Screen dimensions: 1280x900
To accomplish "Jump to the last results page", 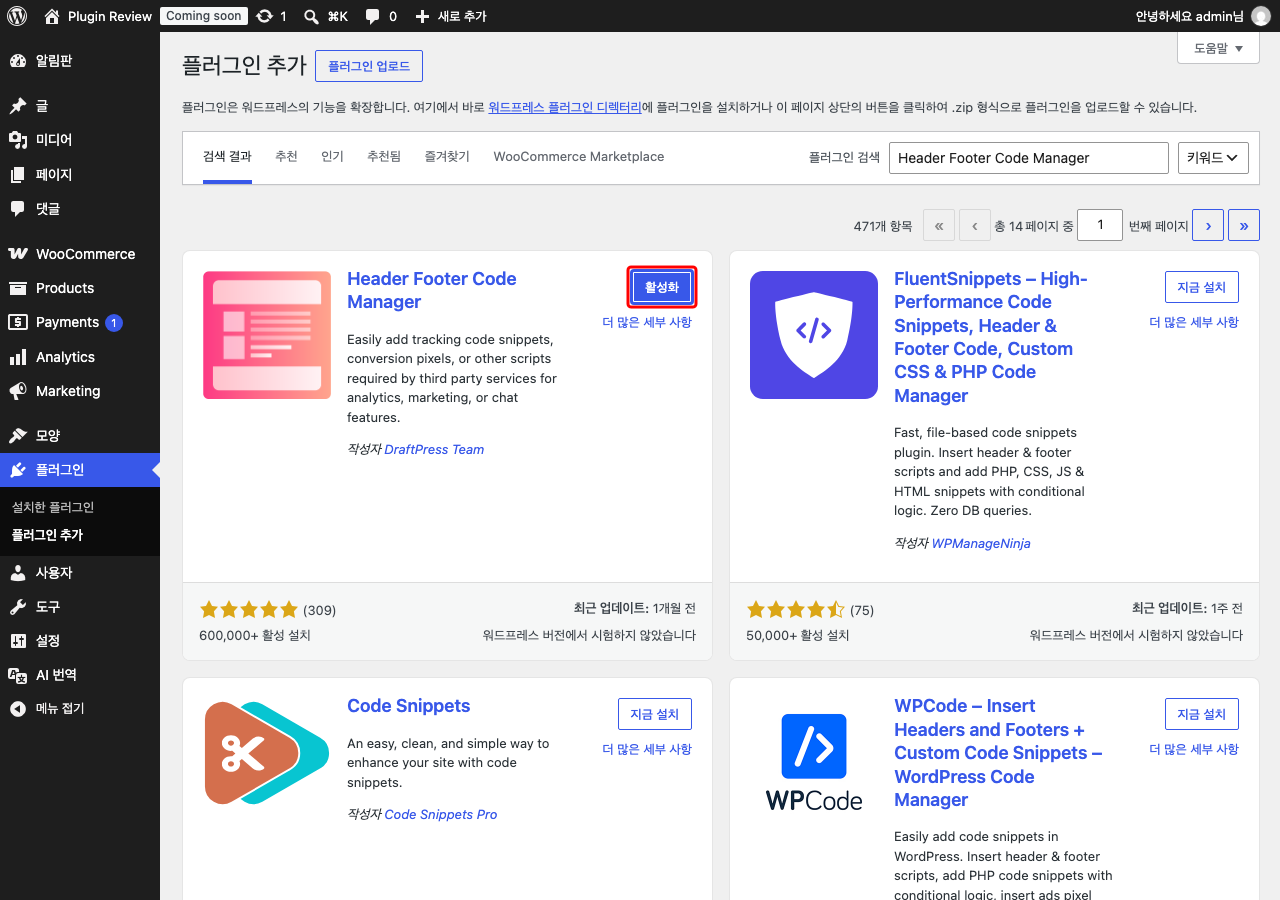I will [1244, 226].
